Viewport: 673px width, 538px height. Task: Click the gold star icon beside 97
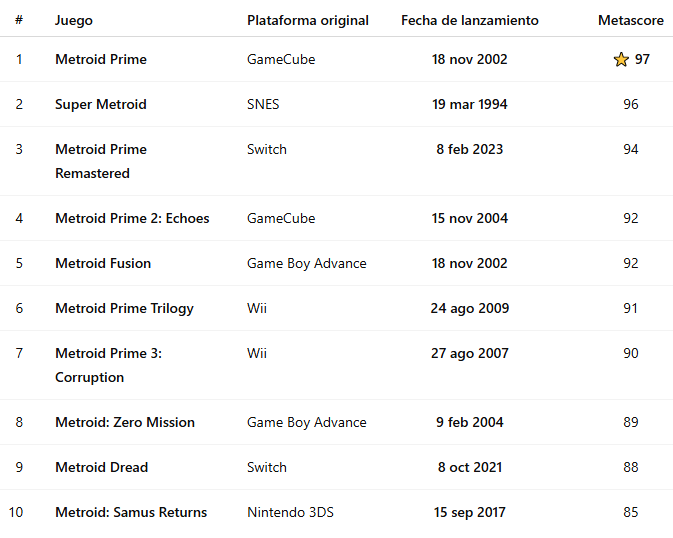(x=621, y=60)
